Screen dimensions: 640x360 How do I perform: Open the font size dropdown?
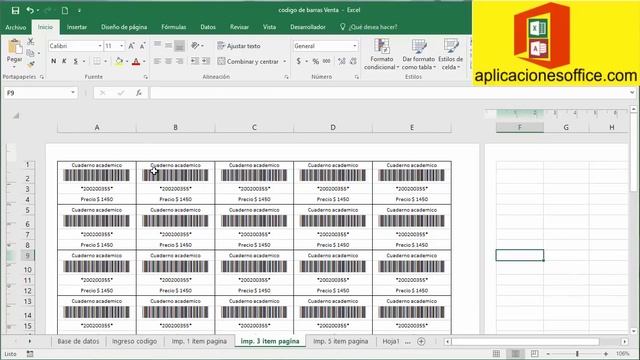tap(122, 46)
